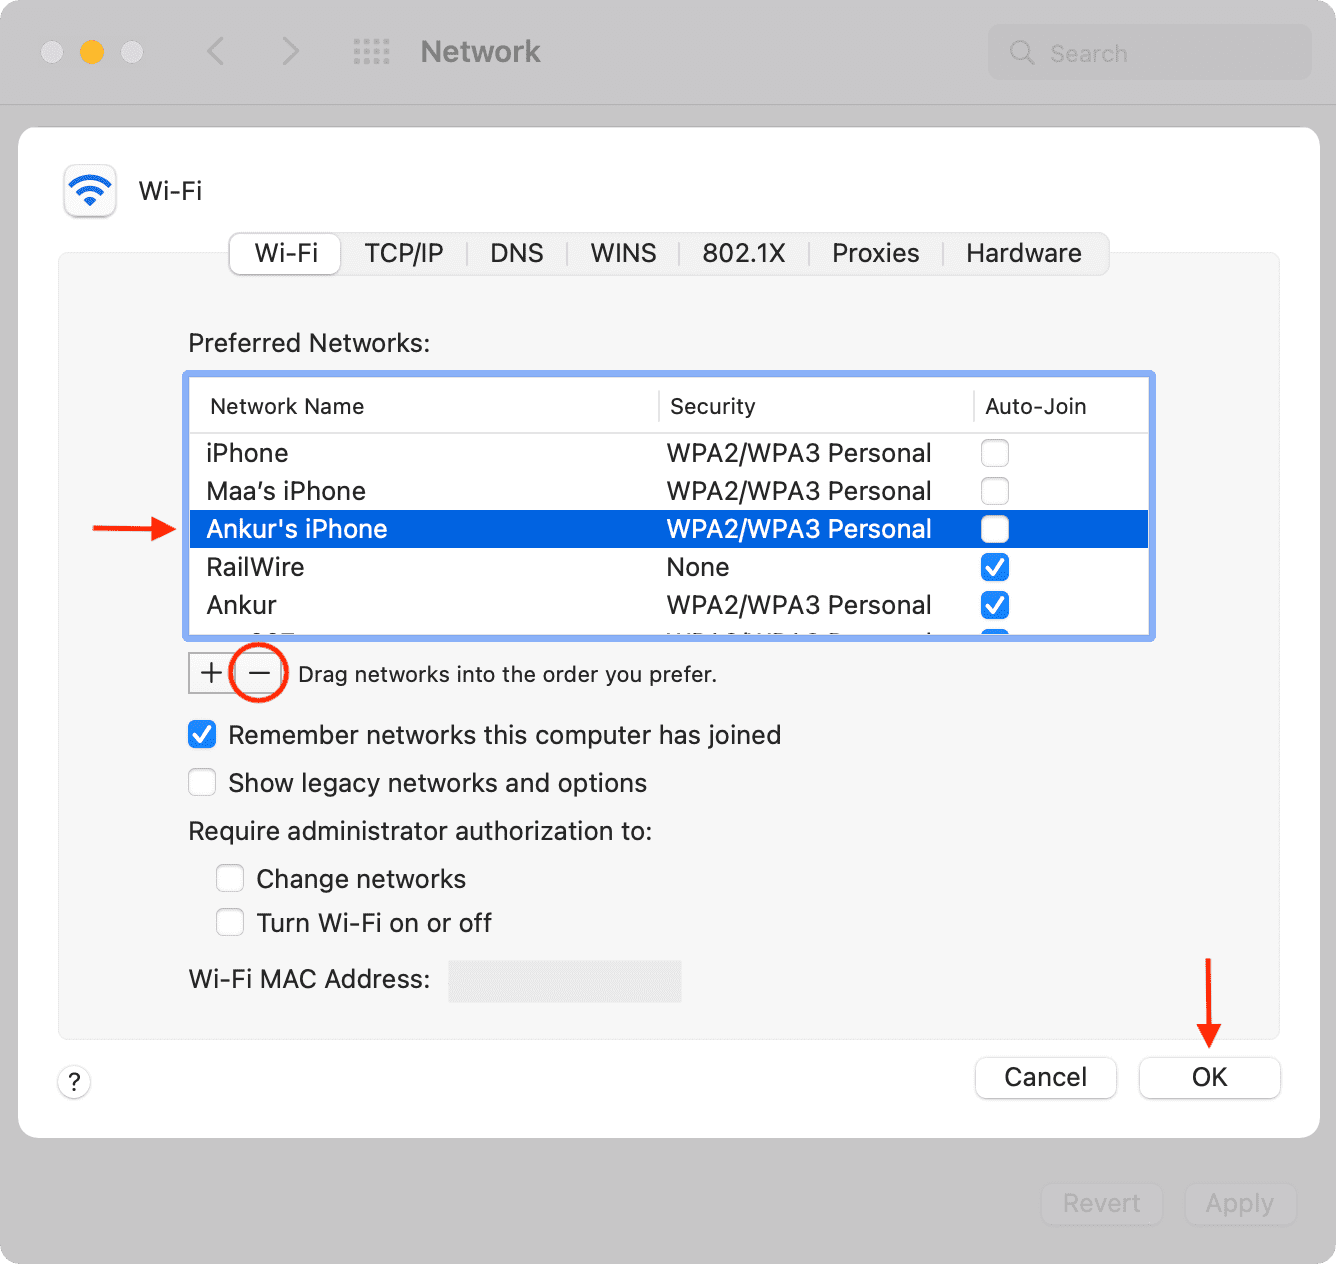Open the WINS tab
Viewport: 1336px width, 1264px height.
(623, 253)
